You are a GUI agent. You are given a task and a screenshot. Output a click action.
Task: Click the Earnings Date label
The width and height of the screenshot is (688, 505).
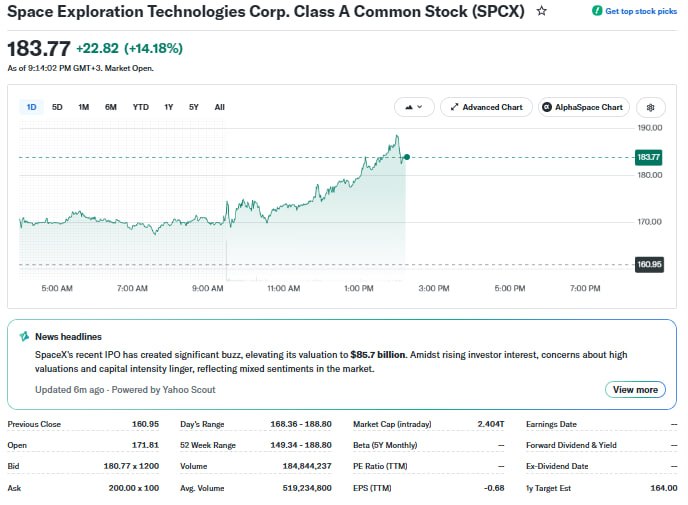[x=552, y=424]
